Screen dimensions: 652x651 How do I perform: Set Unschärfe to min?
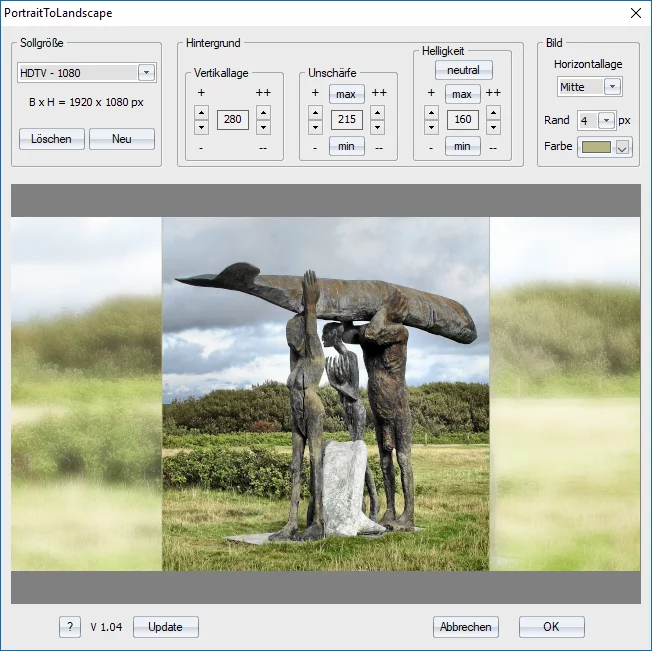(346, 146)
